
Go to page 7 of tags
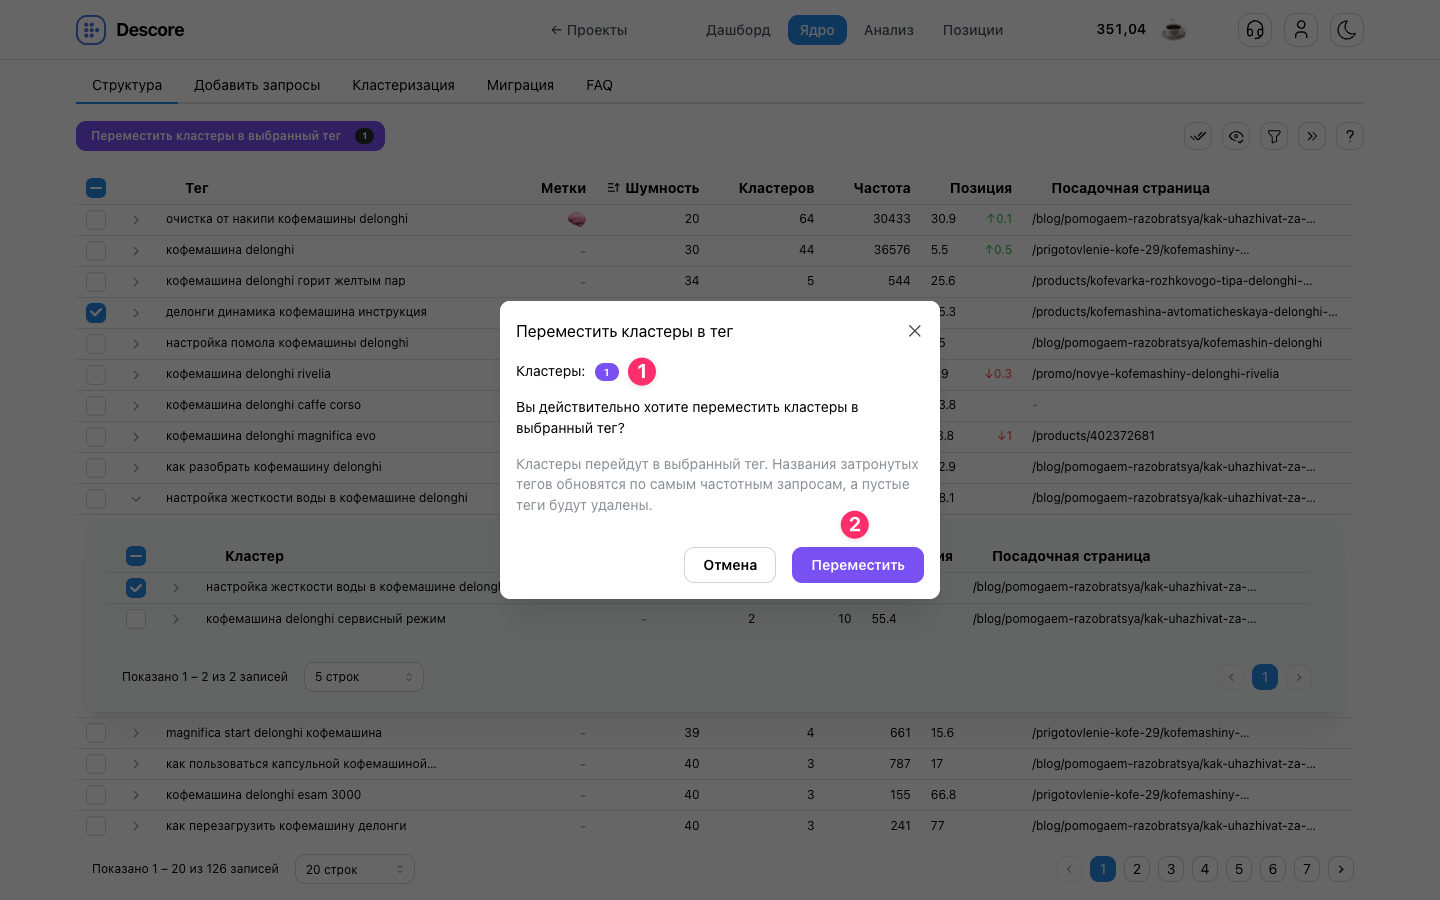[x=1307, y=869]
